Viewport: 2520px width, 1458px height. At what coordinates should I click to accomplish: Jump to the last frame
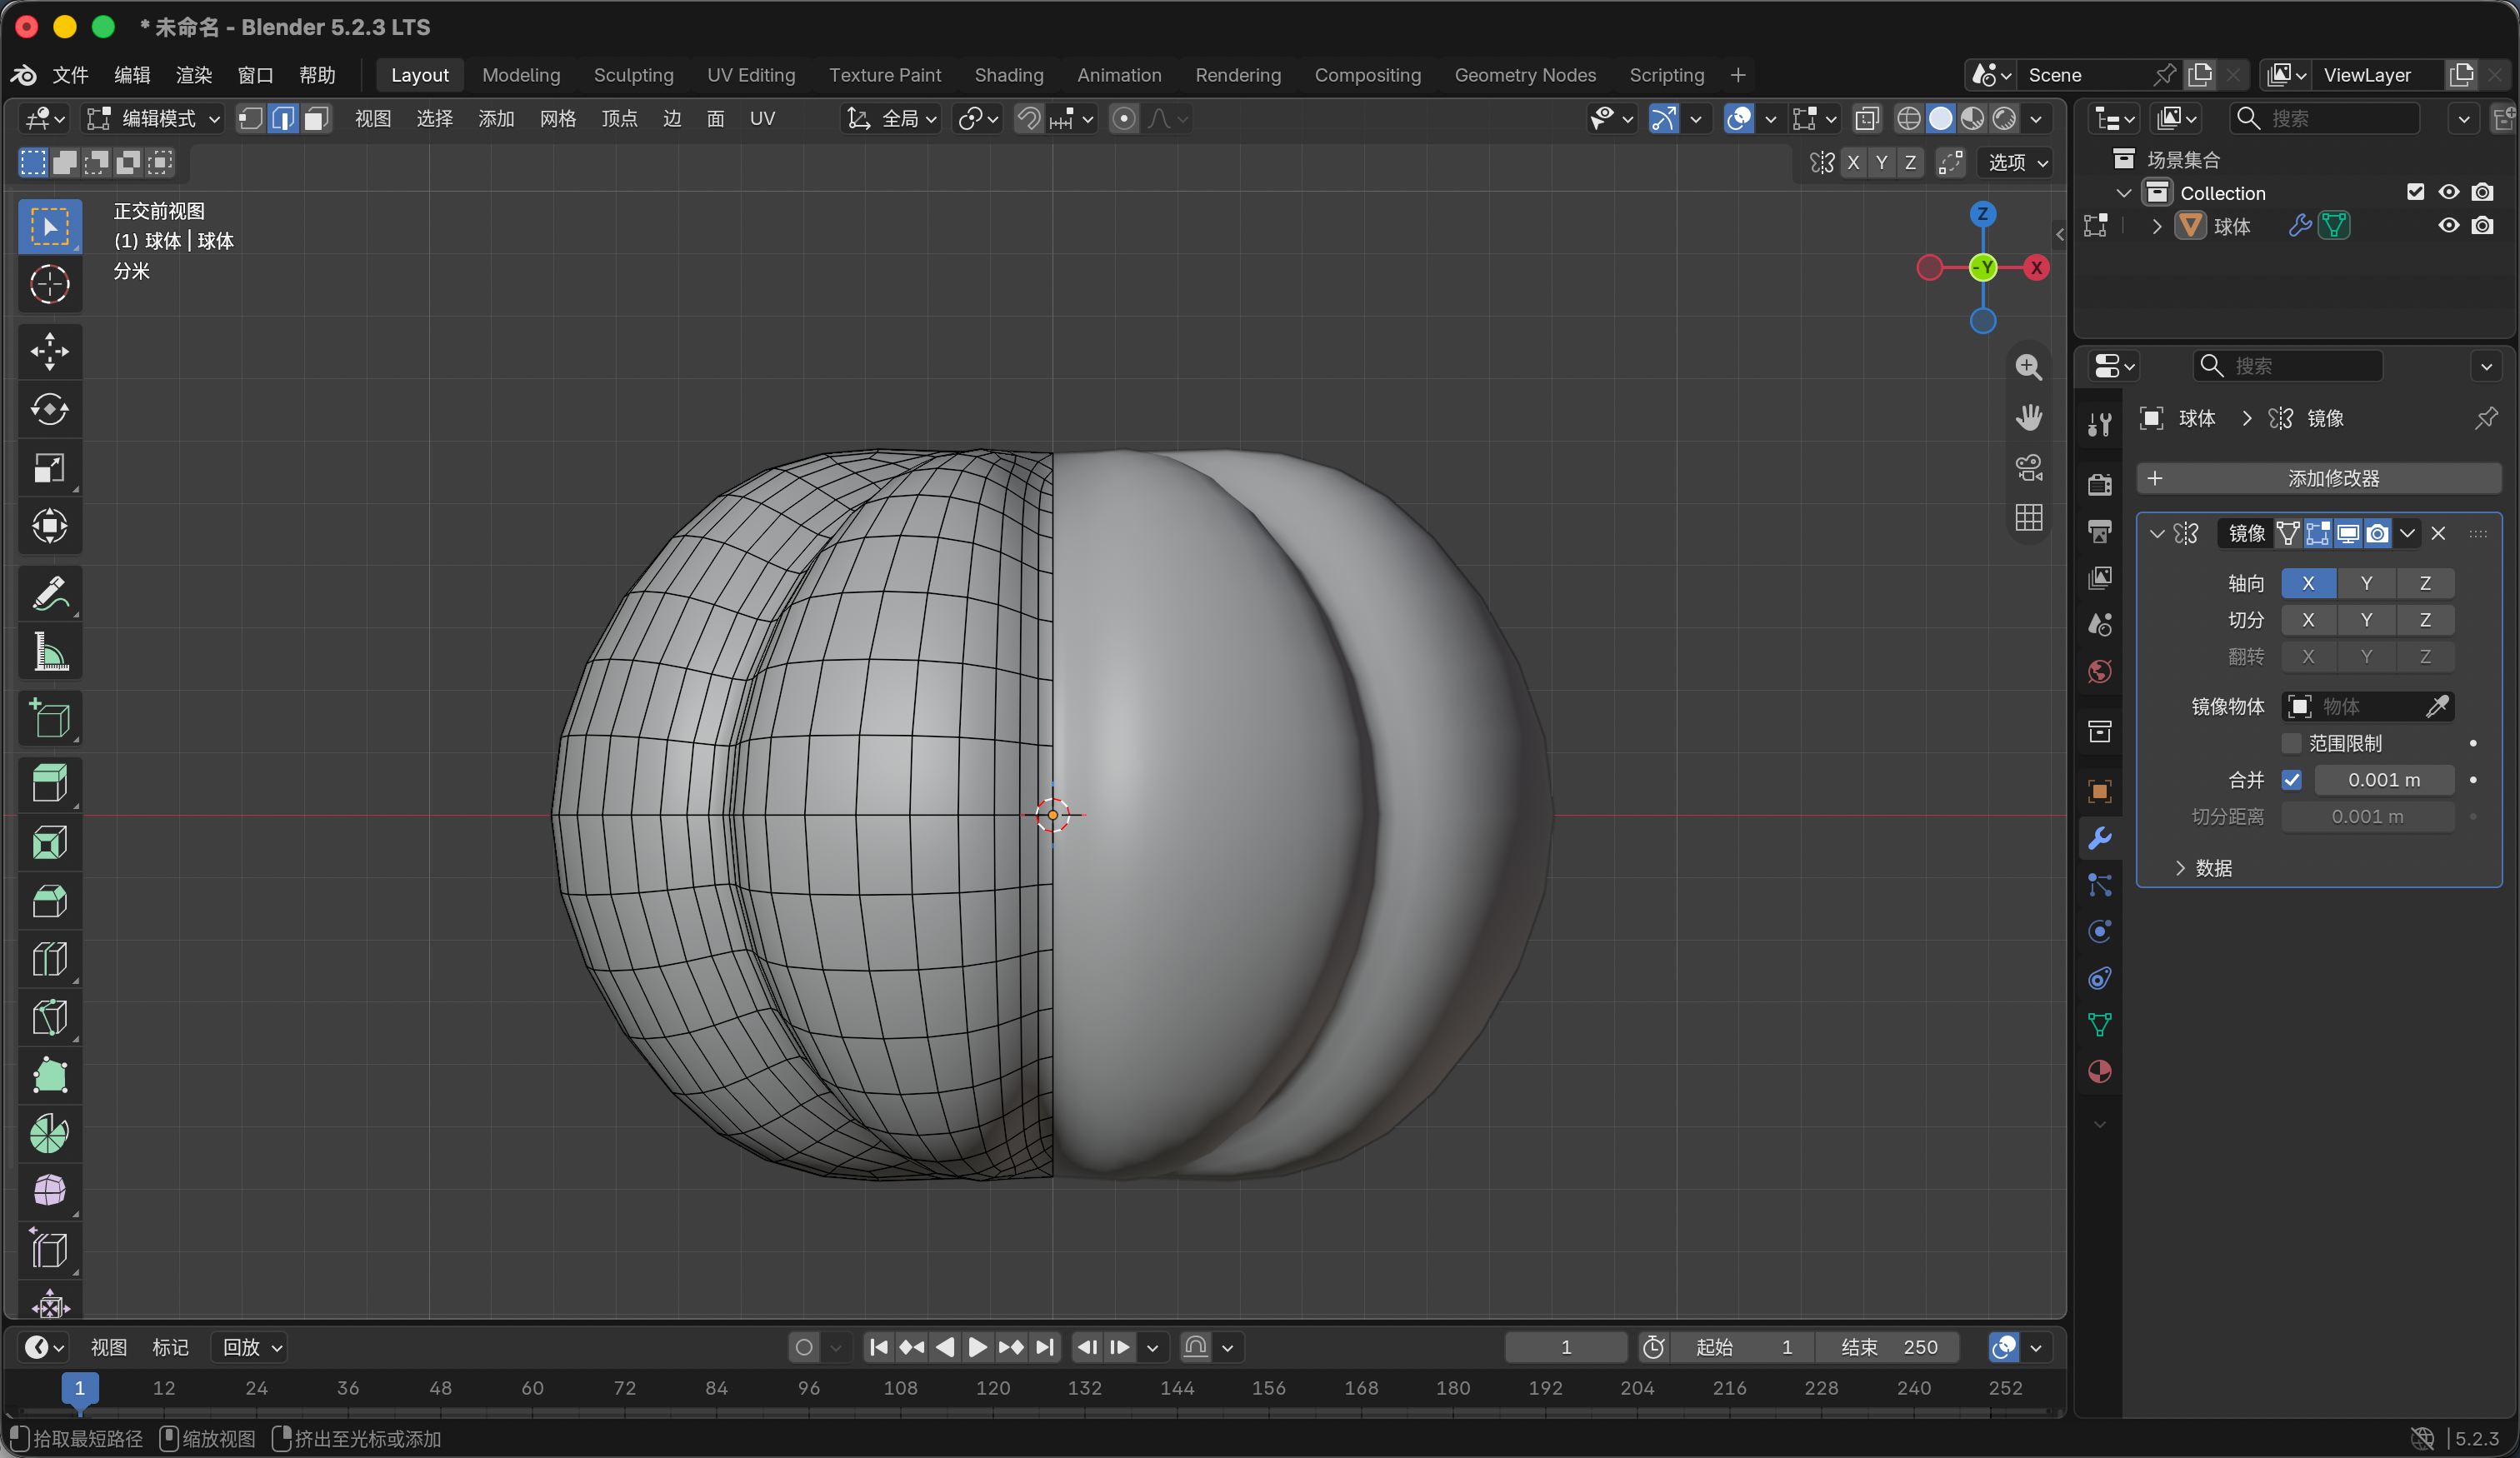(1044, 1347)
